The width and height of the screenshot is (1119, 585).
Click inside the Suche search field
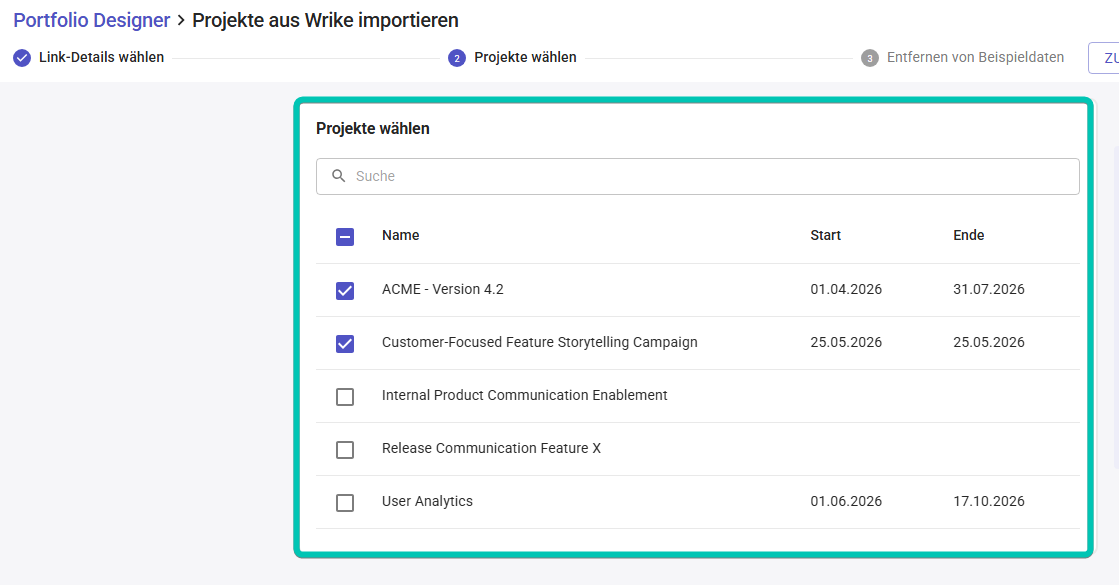coord(600,176)
